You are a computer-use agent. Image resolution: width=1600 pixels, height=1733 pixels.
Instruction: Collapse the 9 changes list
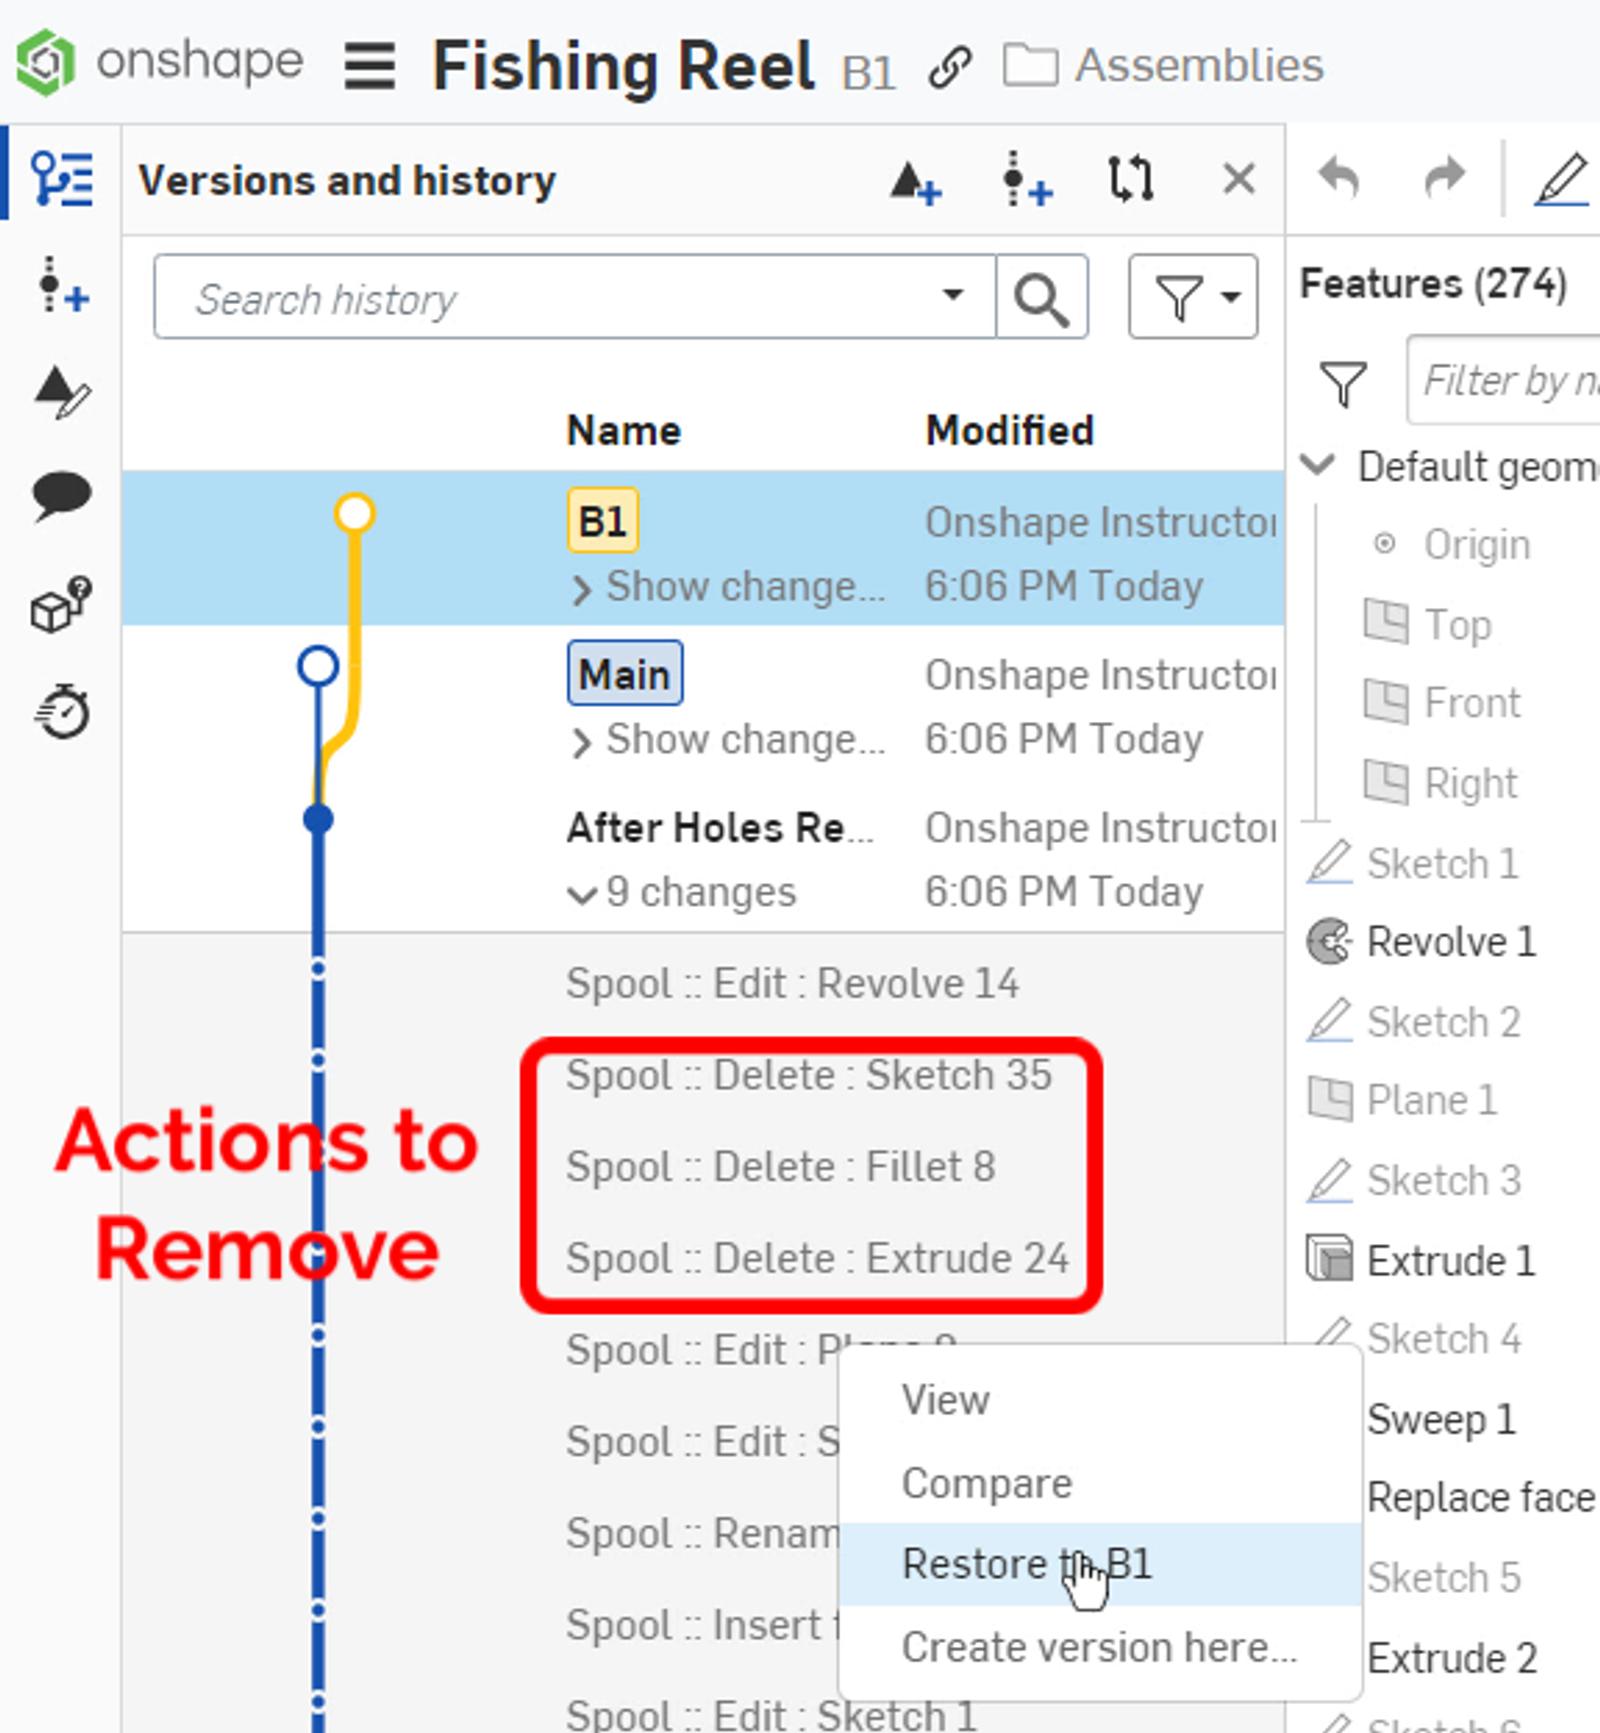[x=581, y=893]
